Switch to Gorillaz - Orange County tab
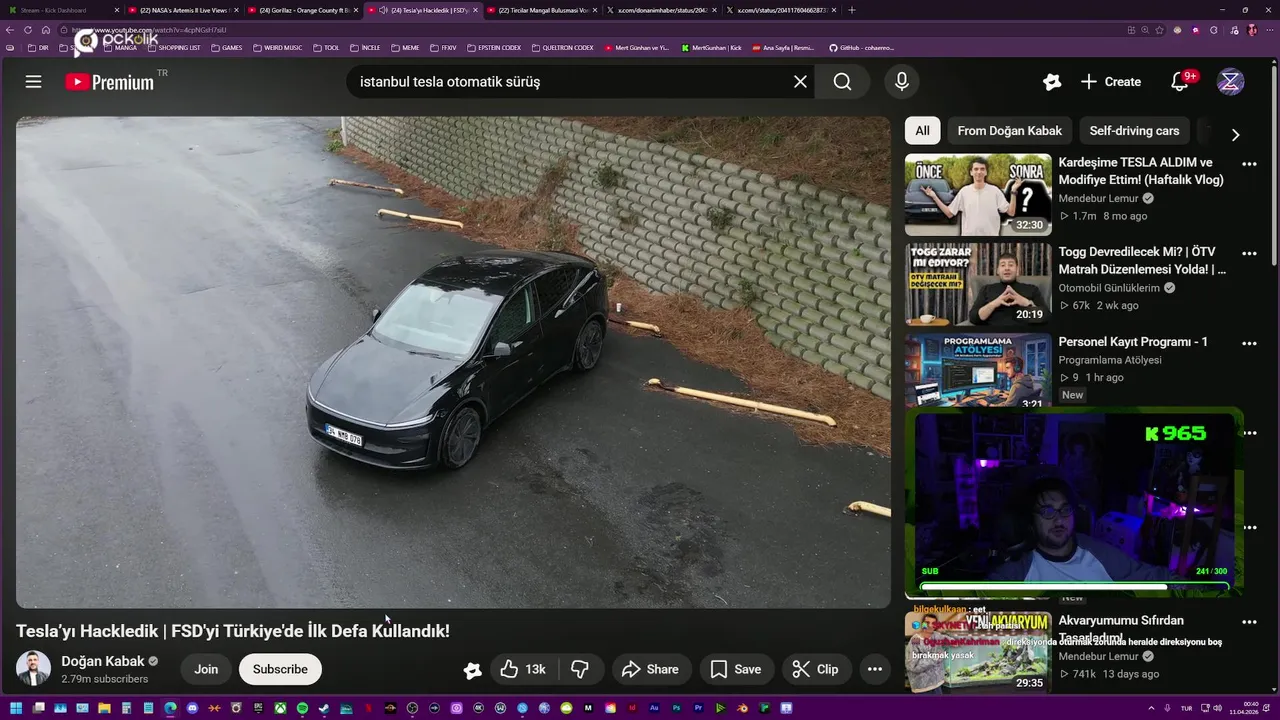Image resolution: width=1280 pixels, height=720 pixels. (x=302, y=10)
